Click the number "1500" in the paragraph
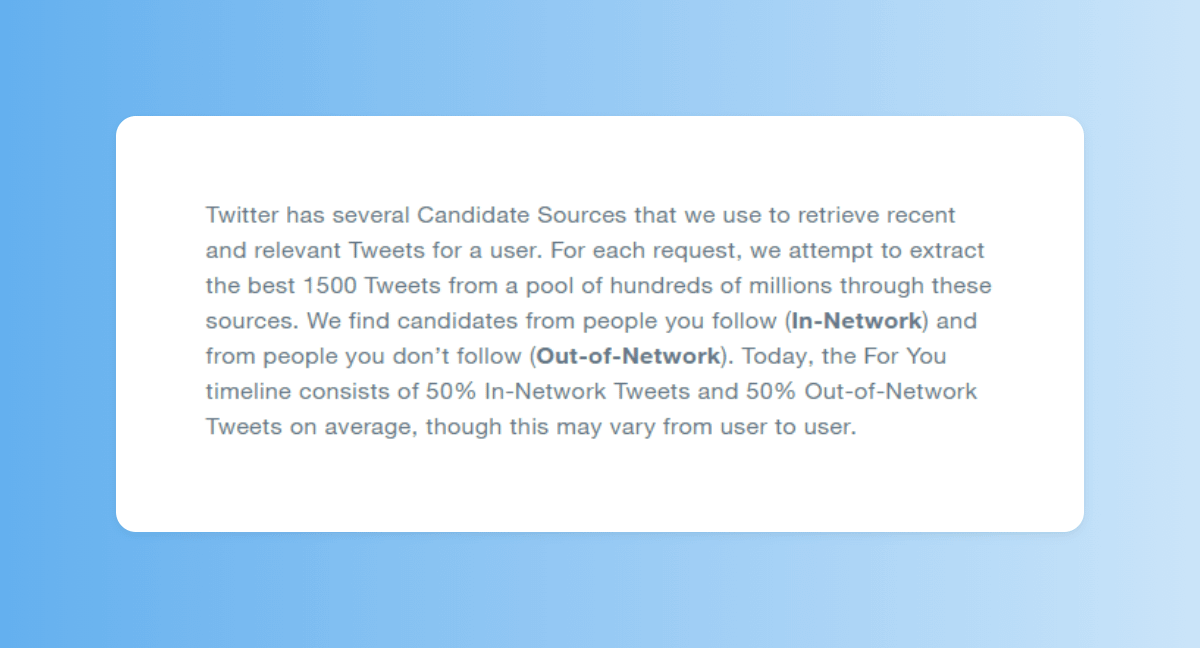The height and width of the screenshot is (648, 1200). (x=328, y=286)
